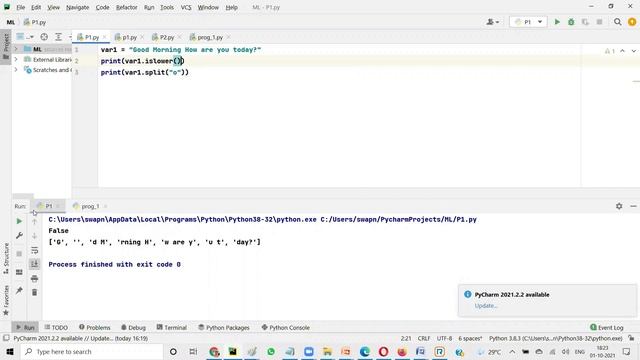Toggle scroll to end of console
This screenshot has height=360, width=640.
coord(34,264)
